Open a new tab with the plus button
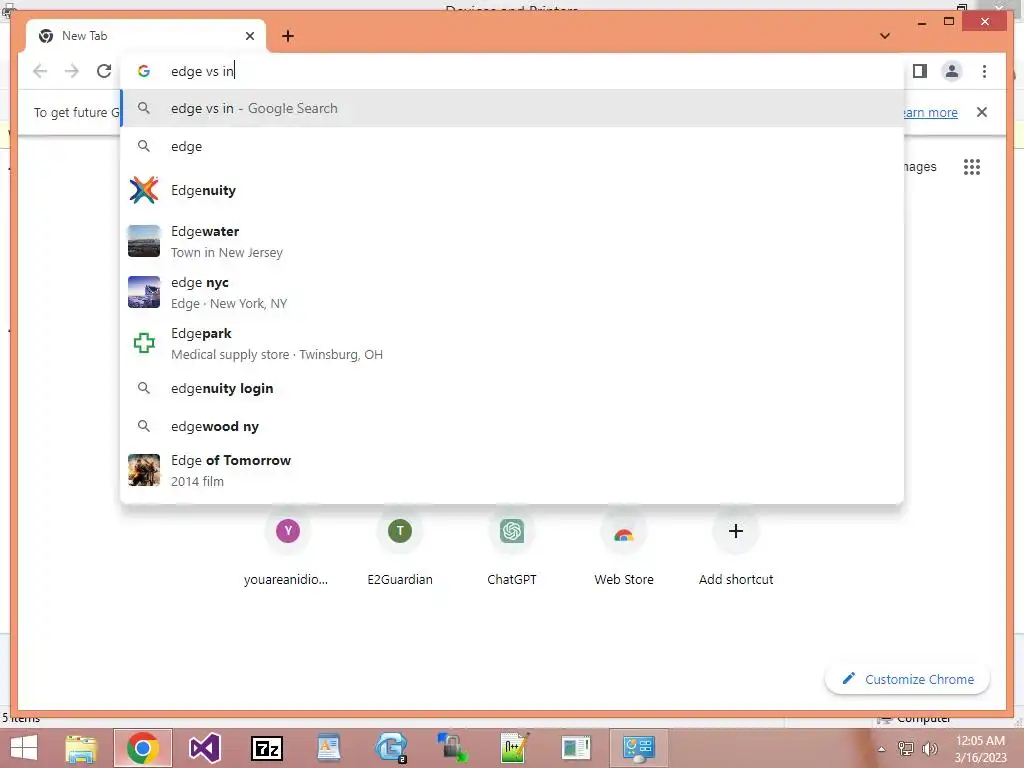This screenshot has width=1024, height=768. [287, 36]
